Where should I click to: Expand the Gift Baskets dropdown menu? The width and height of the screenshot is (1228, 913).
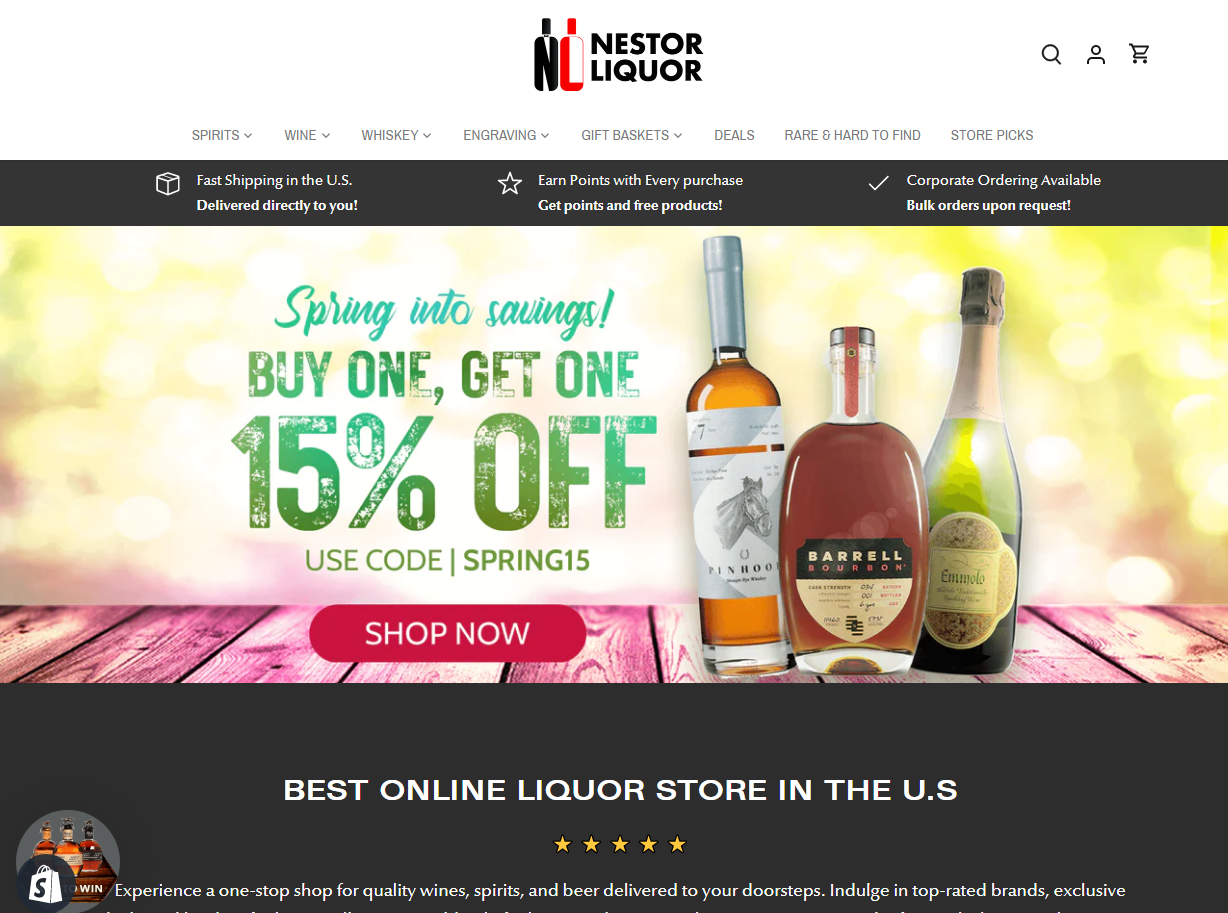tap(632, 135)
